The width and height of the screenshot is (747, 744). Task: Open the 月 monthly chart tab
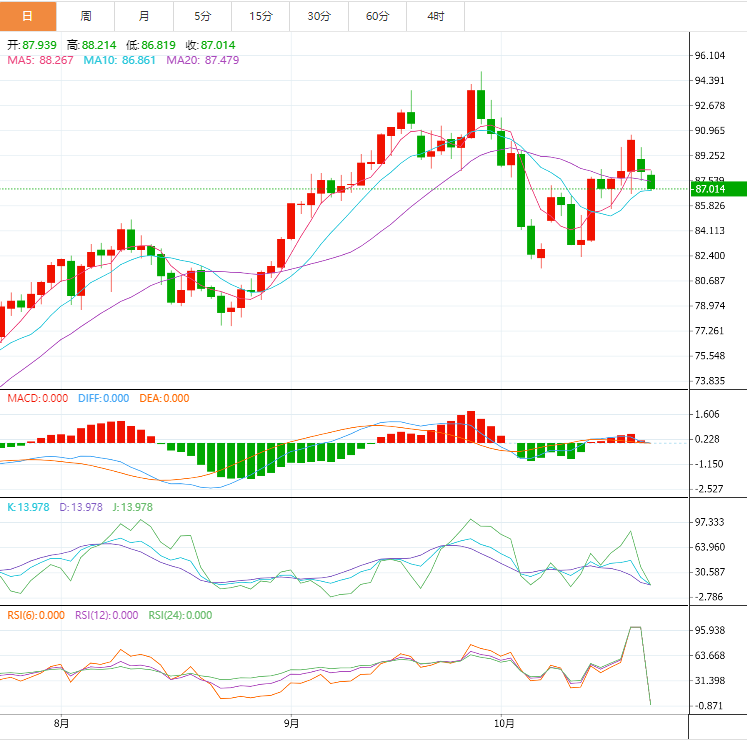[144, 16]
